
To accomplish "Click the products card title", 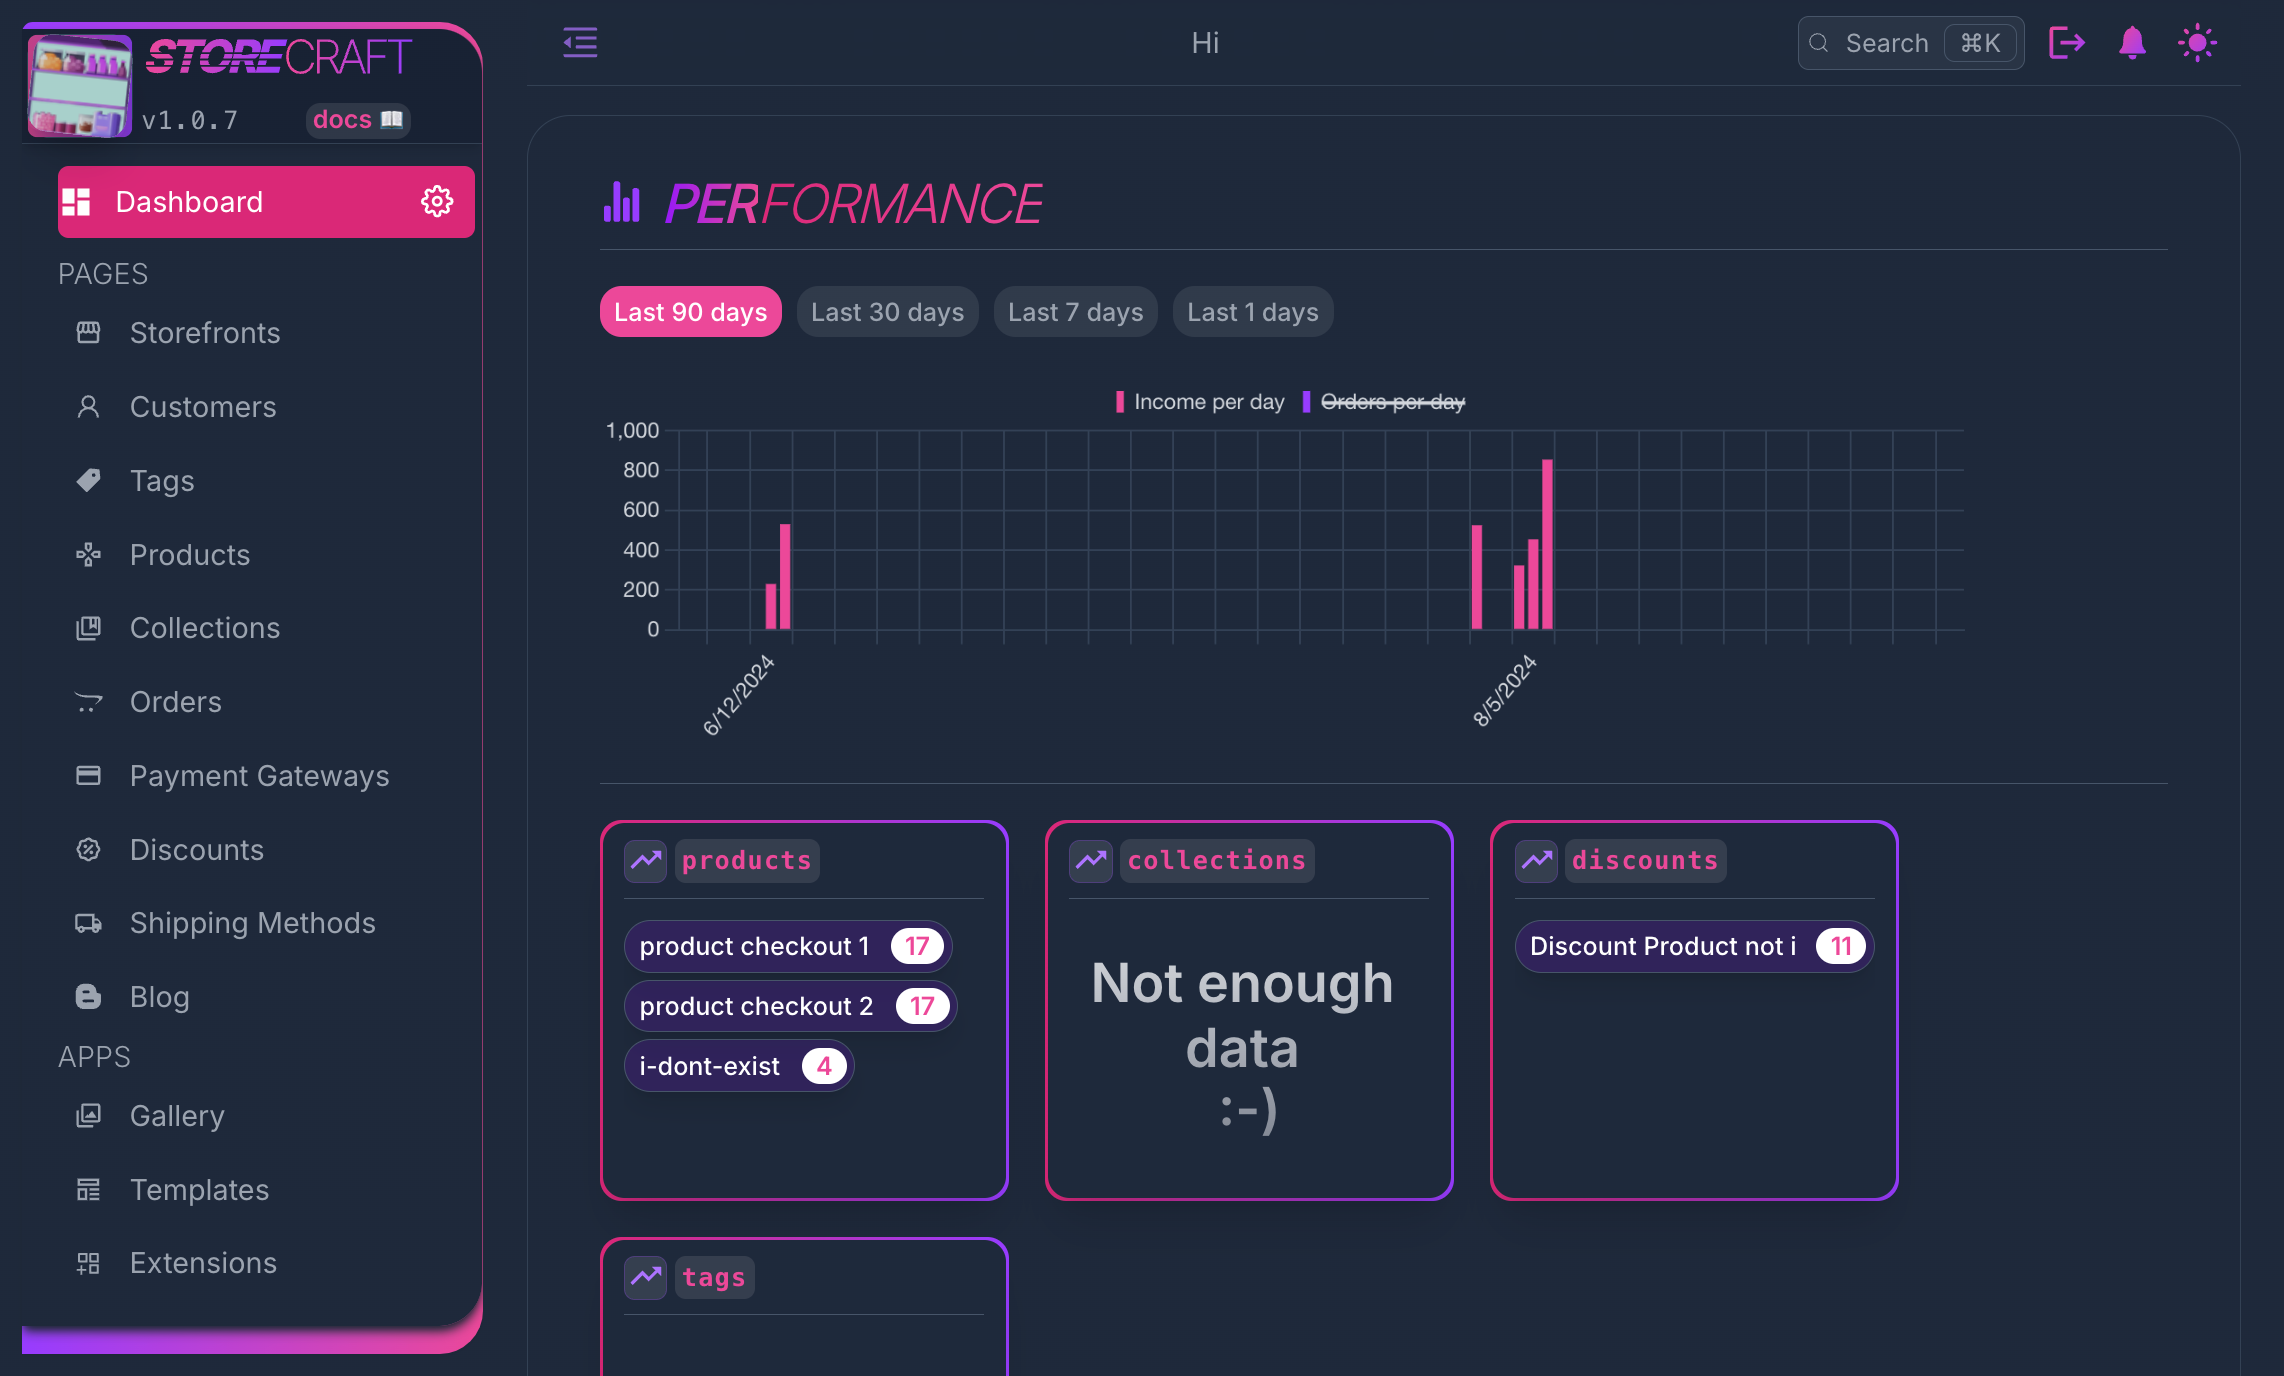I will tap(746, 860).
